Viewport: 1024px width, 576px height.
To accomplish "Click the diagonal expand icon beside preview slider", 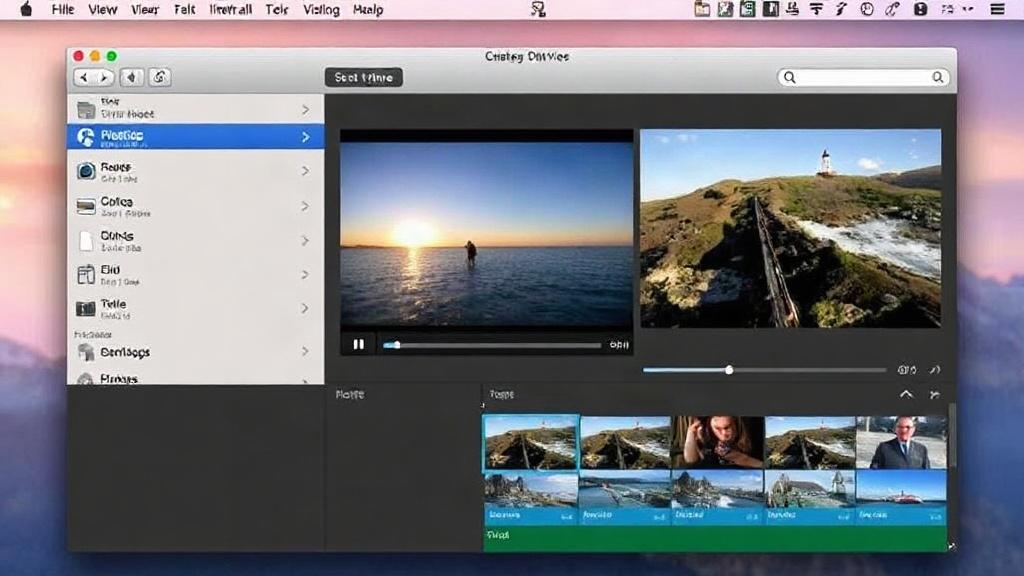I will (x=935, y=370).
